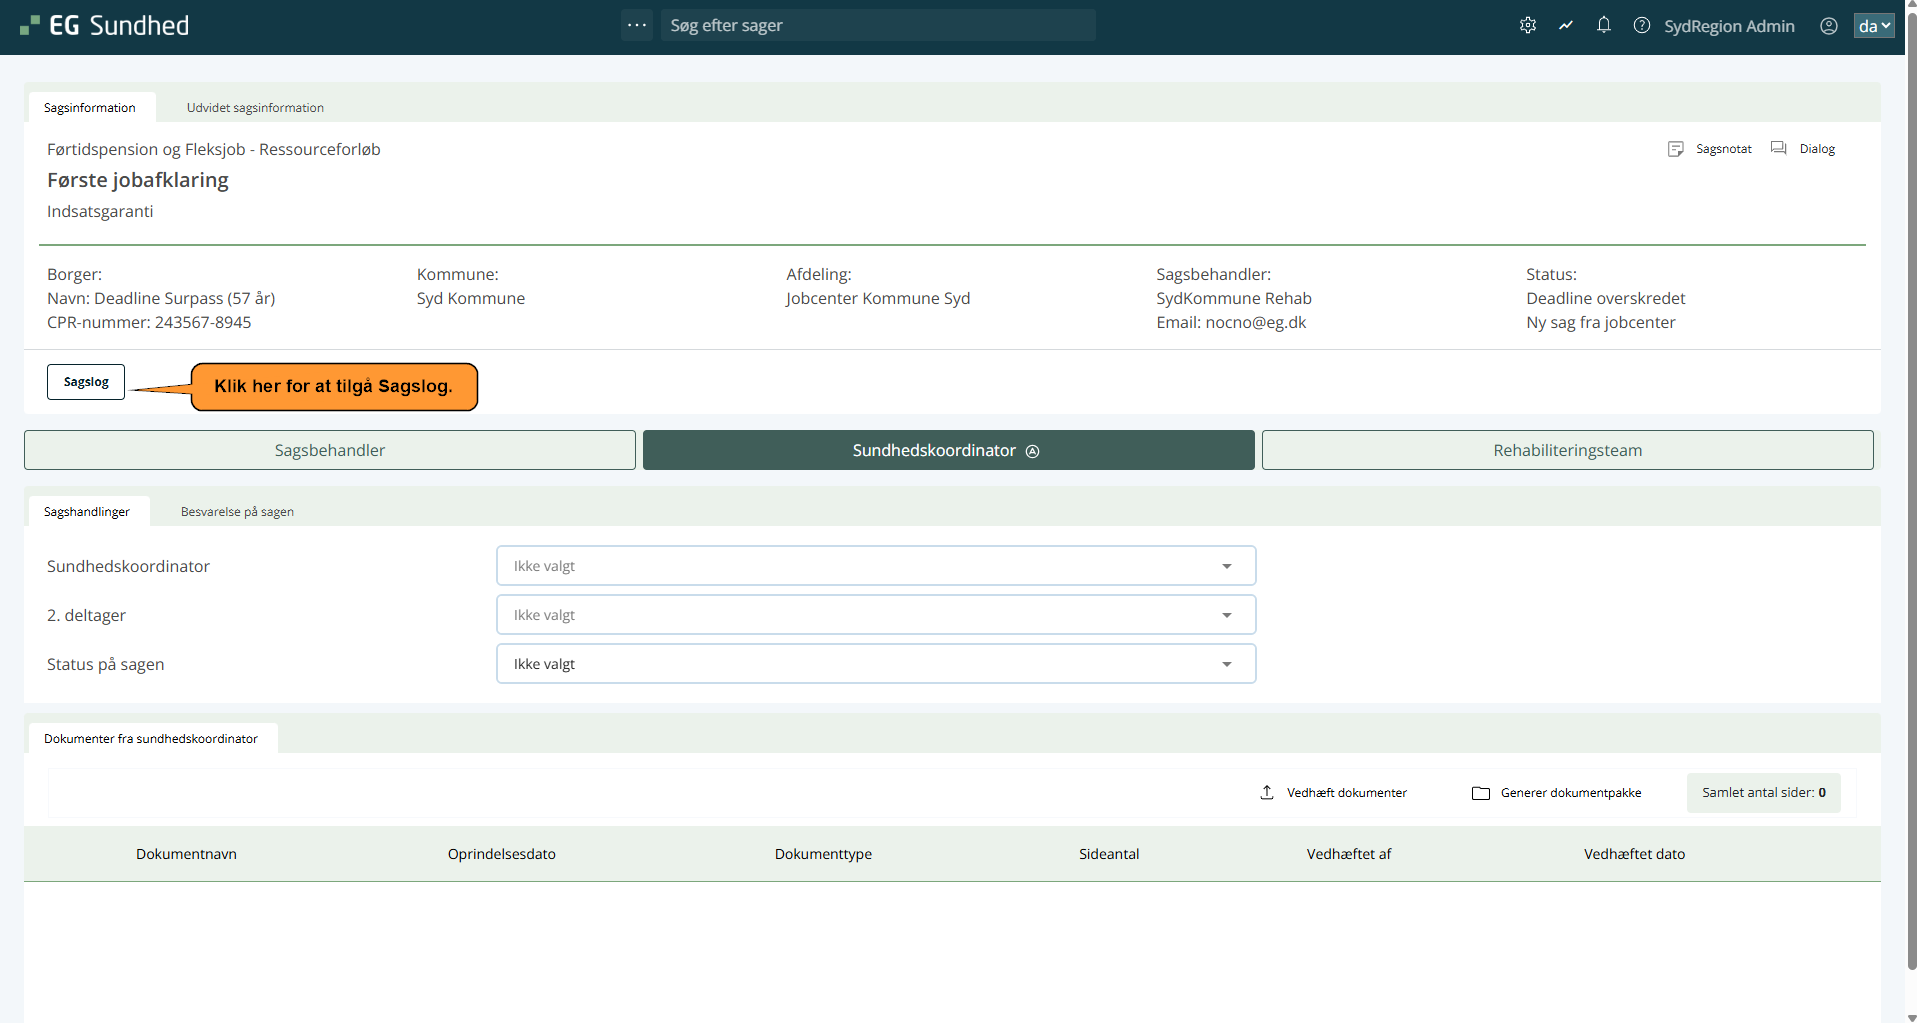Viewport: 1917px width, 1023px height.
Task: Click the upload icon for Vedhæft dokumenter
Action: click(x=1267, y=793)
